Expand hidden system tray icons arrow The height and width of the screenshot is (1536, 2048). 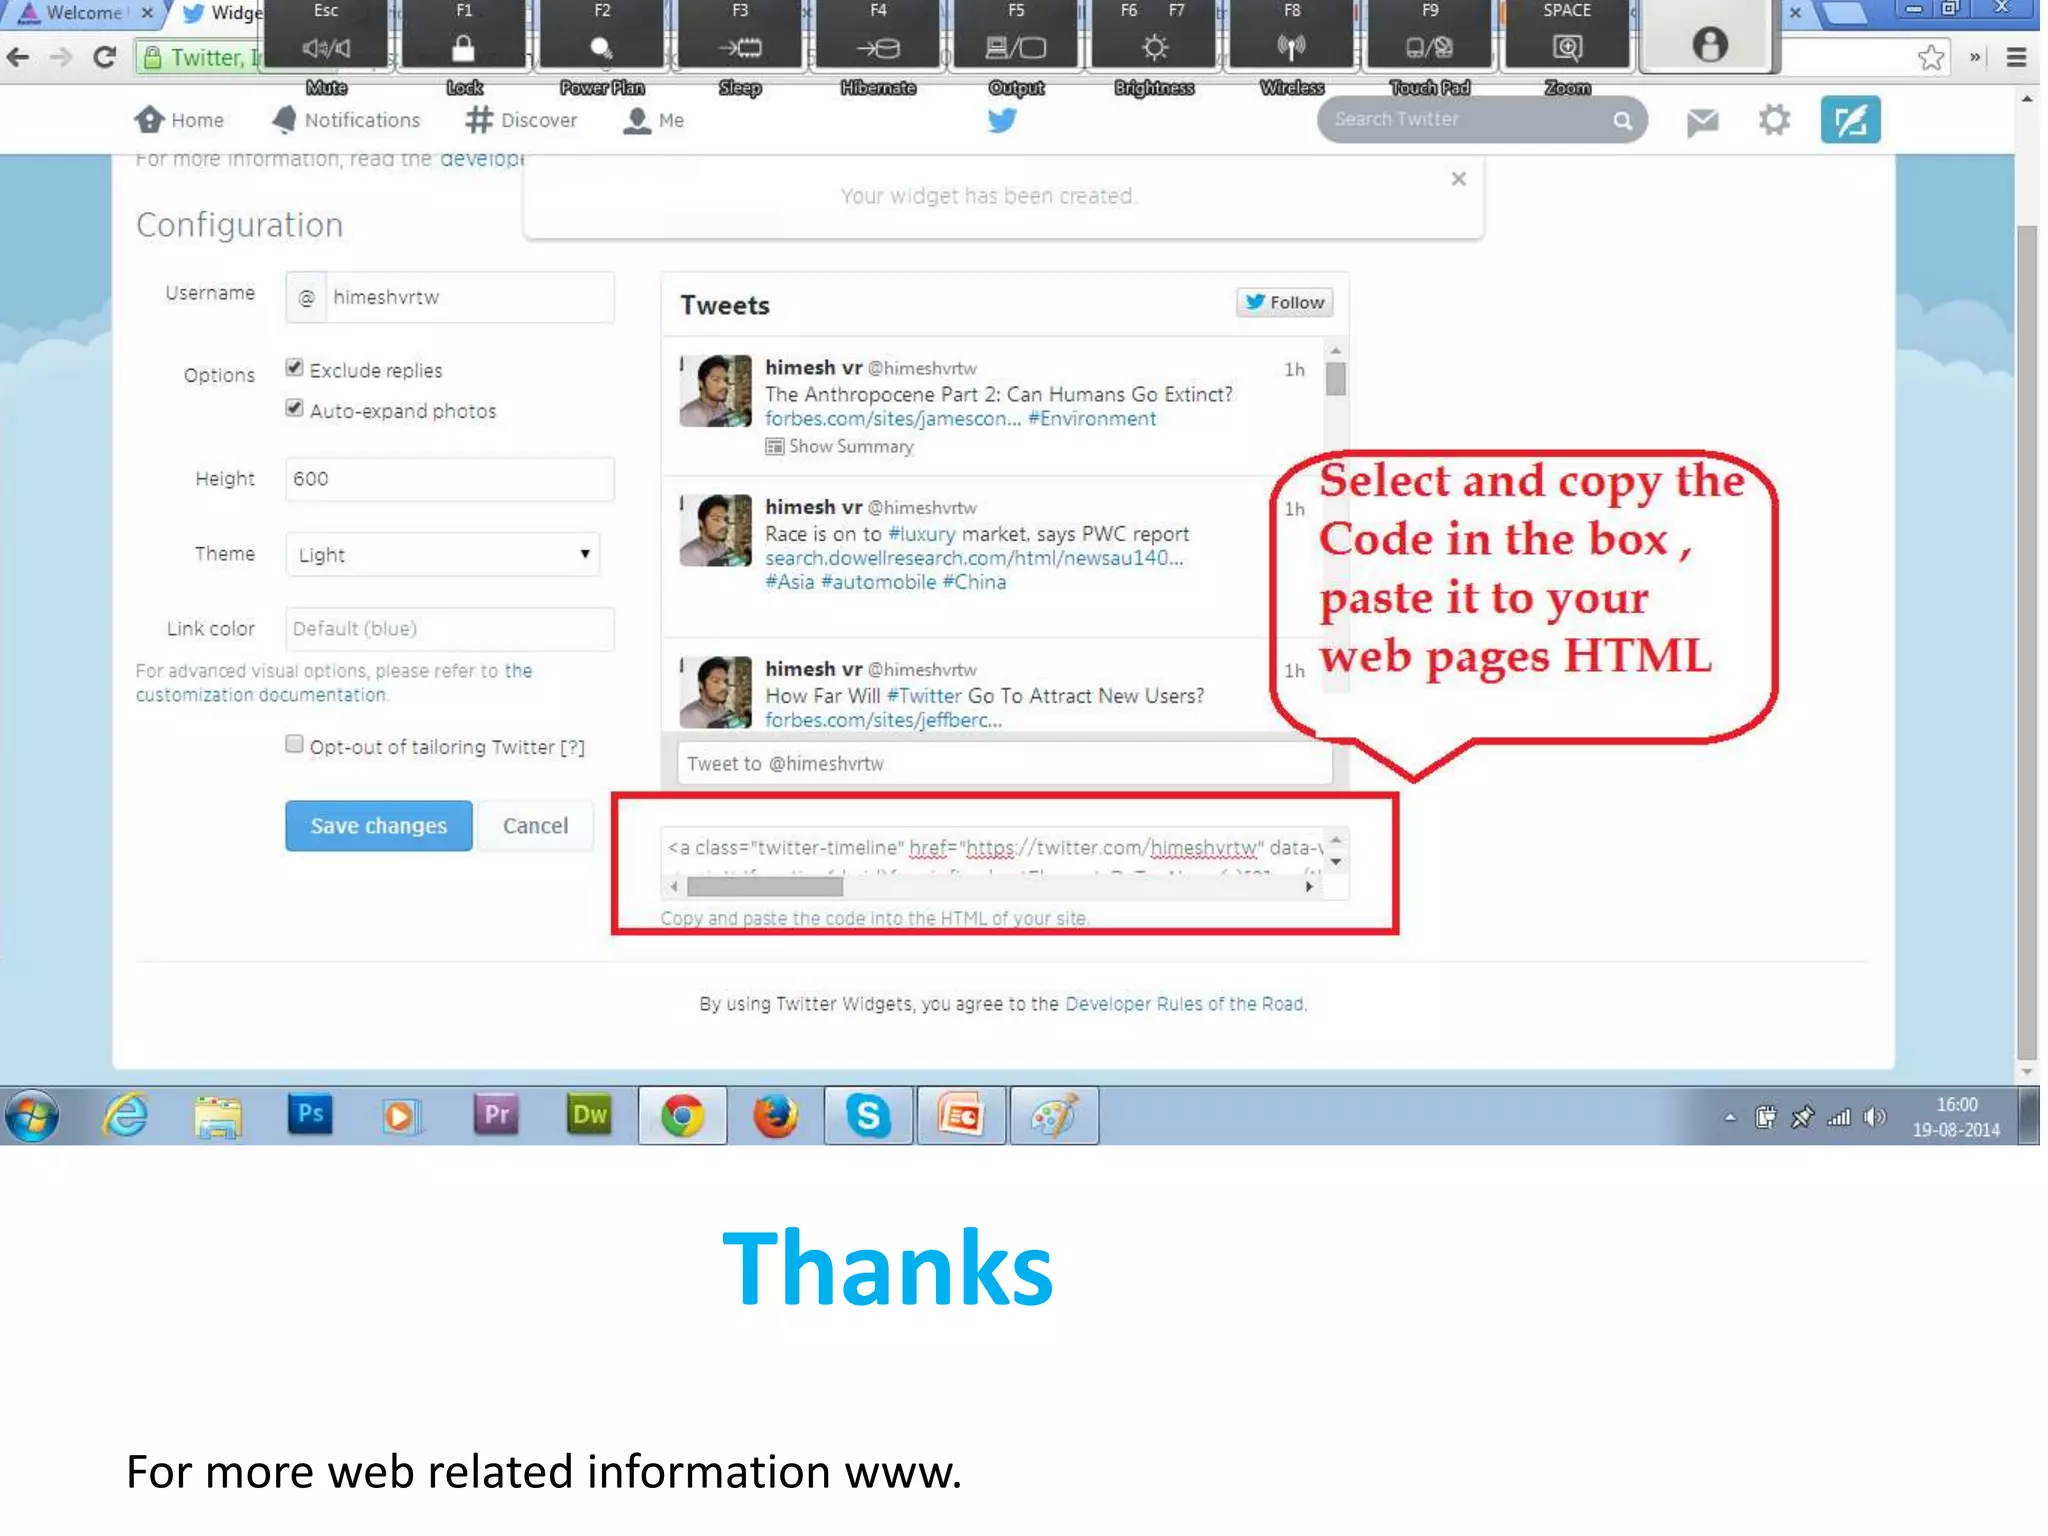1730,1117
